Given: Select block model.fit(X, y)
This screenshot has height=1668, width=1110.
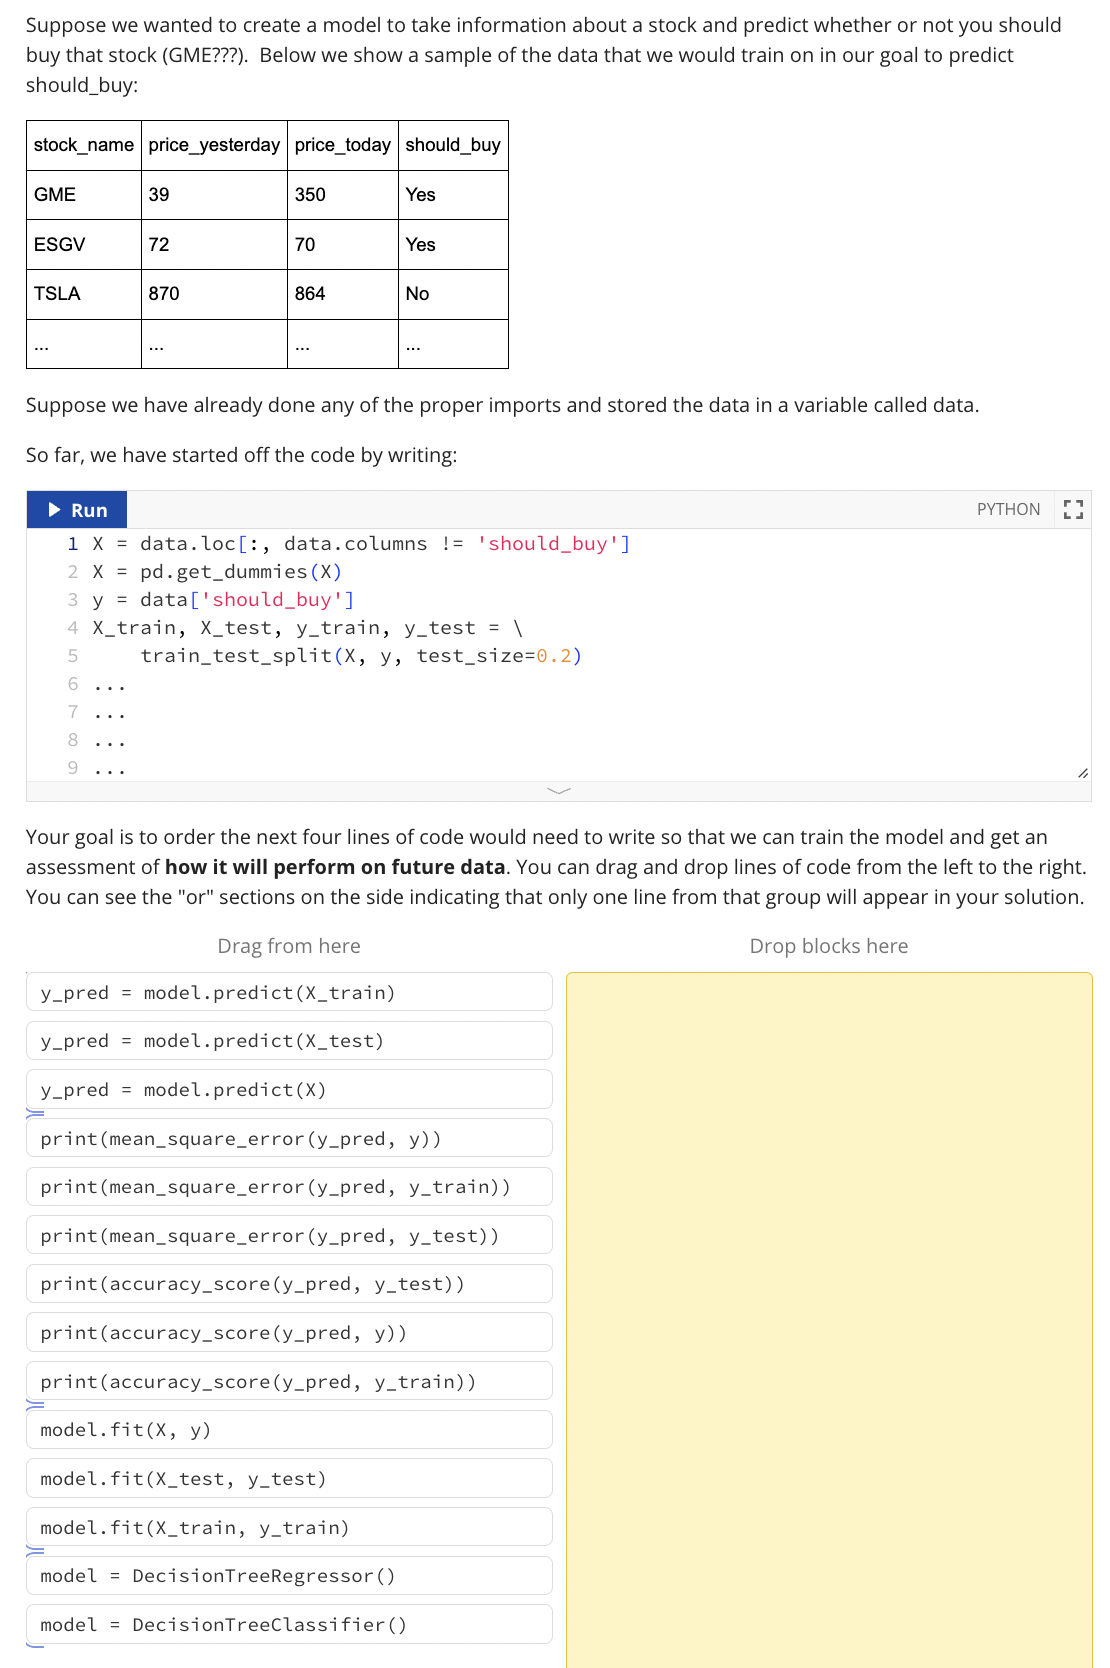Looking at the screenshot, I should coord(289,1430).
